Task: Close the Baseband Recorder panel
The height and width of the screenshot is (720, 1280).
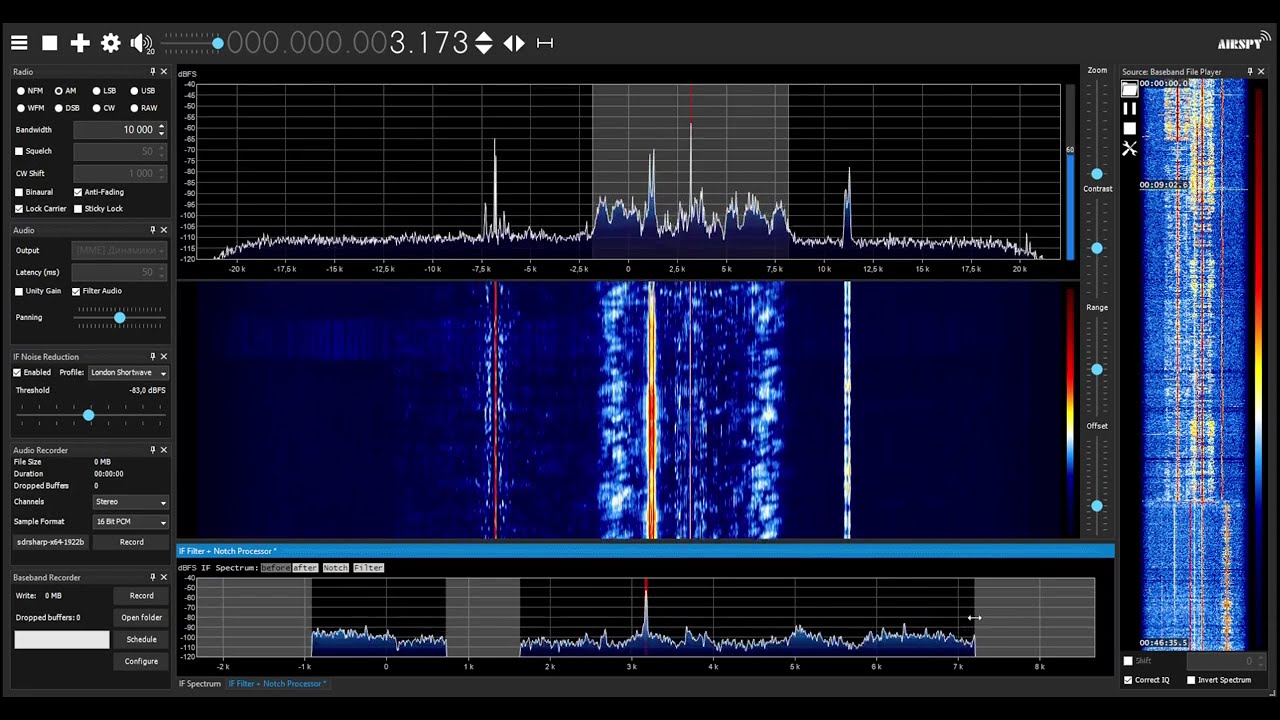Action: (164, 577)
